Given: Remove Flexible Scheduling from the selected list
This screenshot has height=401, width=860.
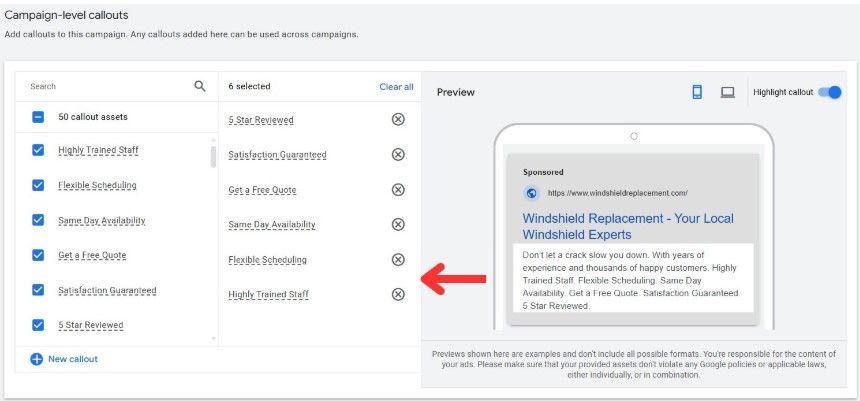Looking at the screenshot, I should 398,259.
